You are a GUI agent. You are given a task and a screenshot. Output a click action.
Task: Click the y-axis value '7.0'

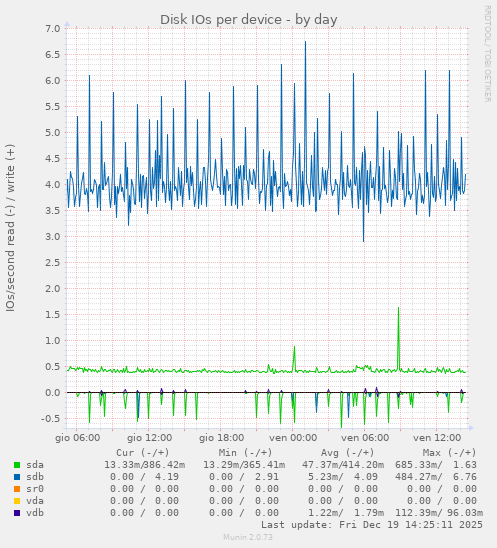coord(53,29)
